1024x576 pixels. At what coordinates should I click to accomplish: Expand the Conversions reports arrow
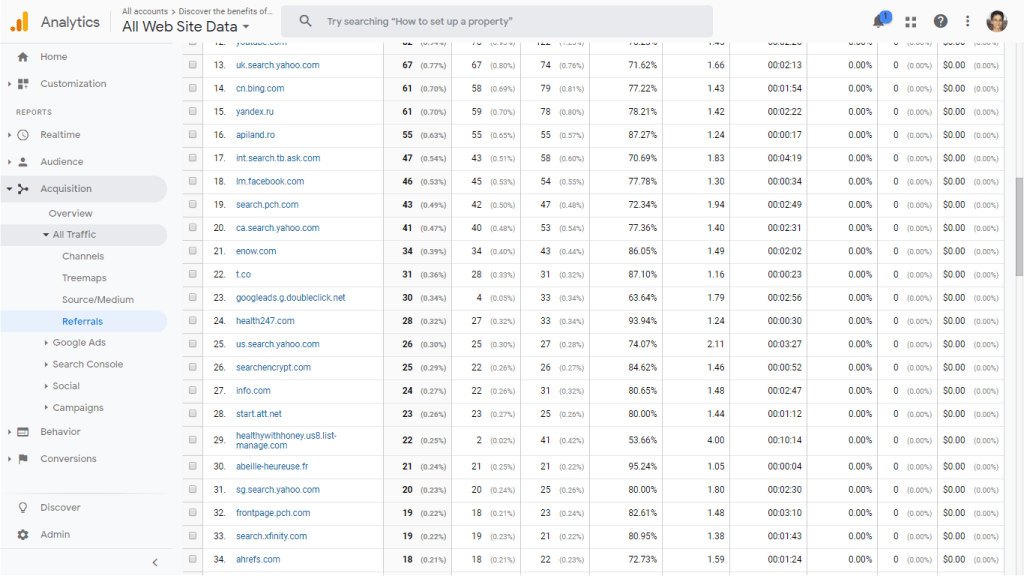[9, 458]
